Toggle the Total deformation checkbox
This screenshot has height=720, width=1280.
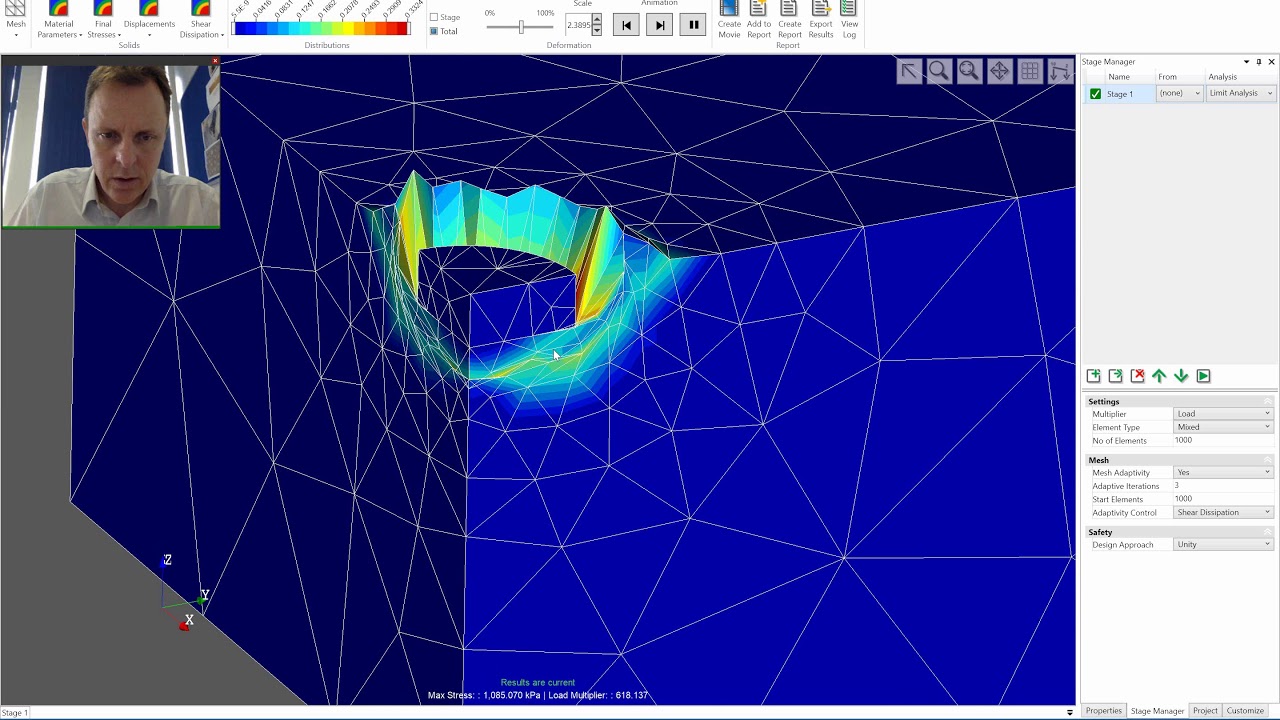point(434,31)
